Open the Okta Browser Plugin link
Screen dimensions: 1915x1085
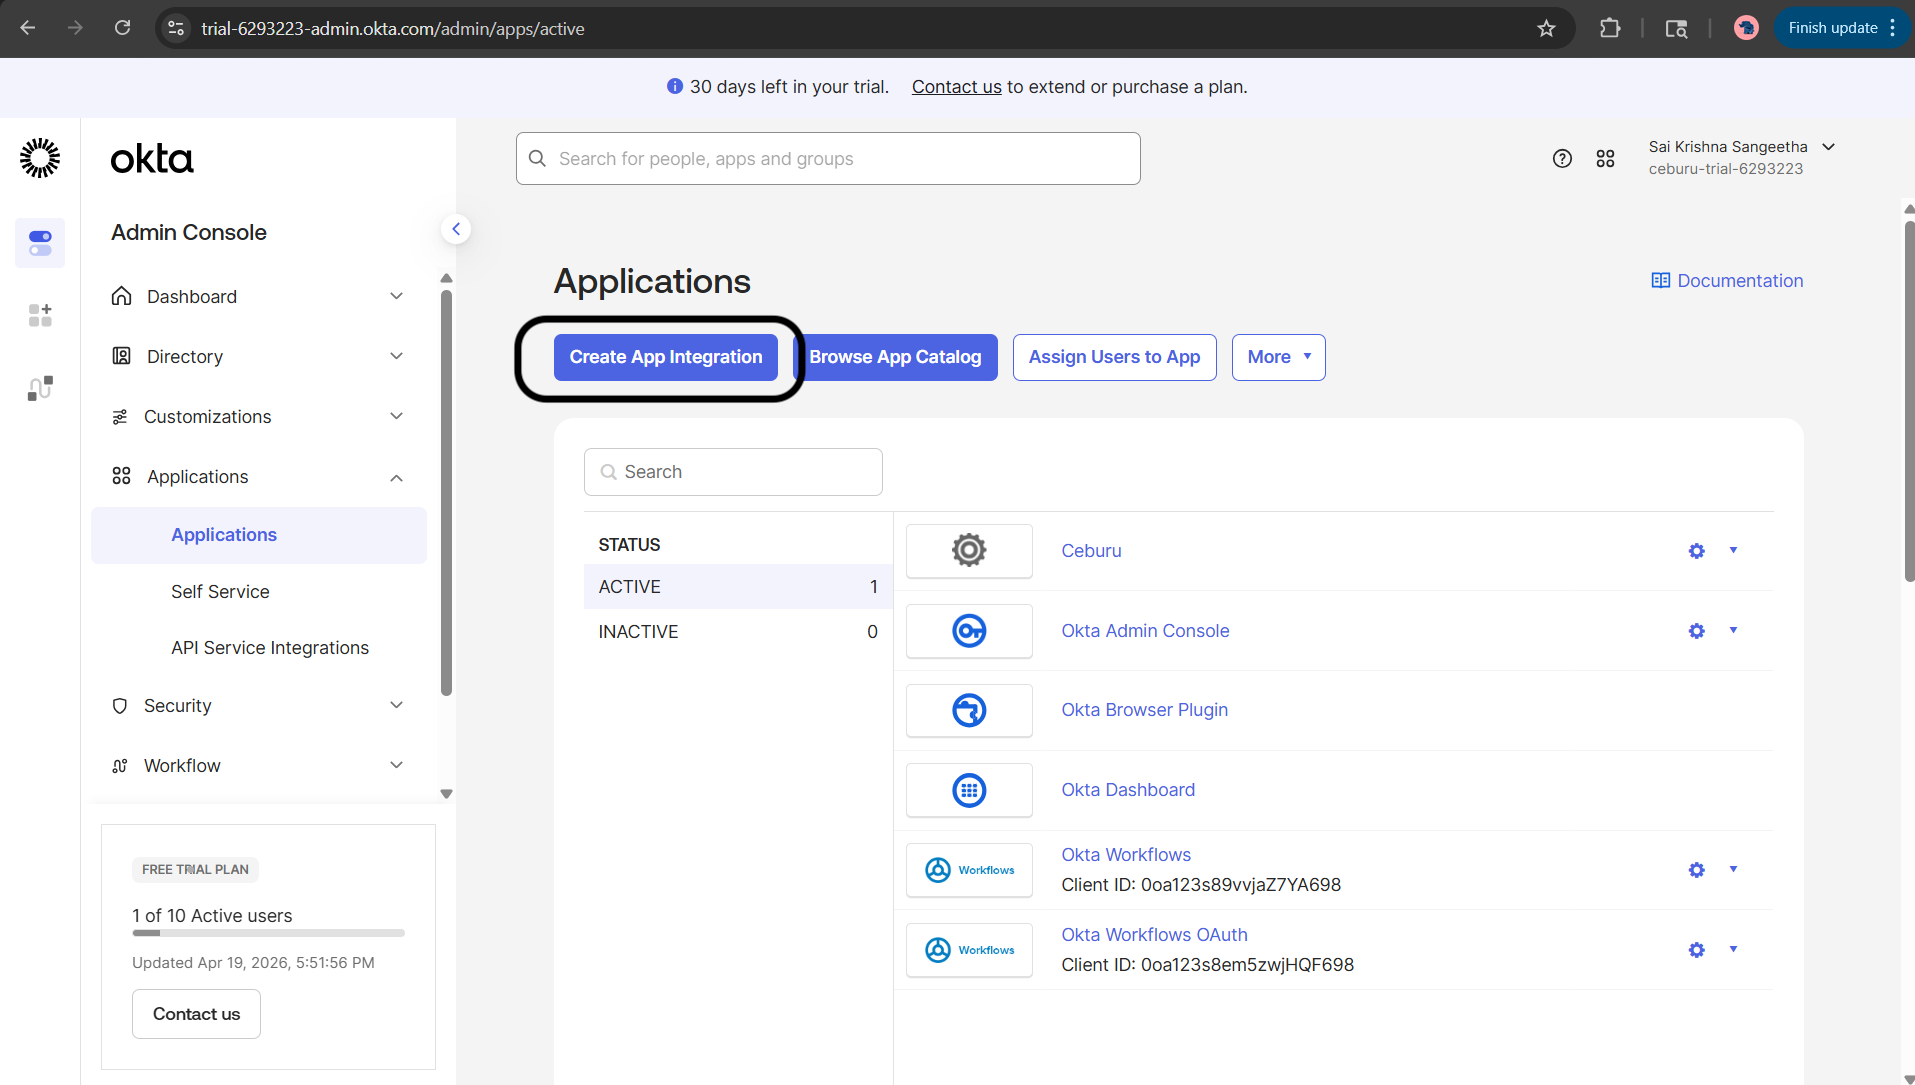1144,710
